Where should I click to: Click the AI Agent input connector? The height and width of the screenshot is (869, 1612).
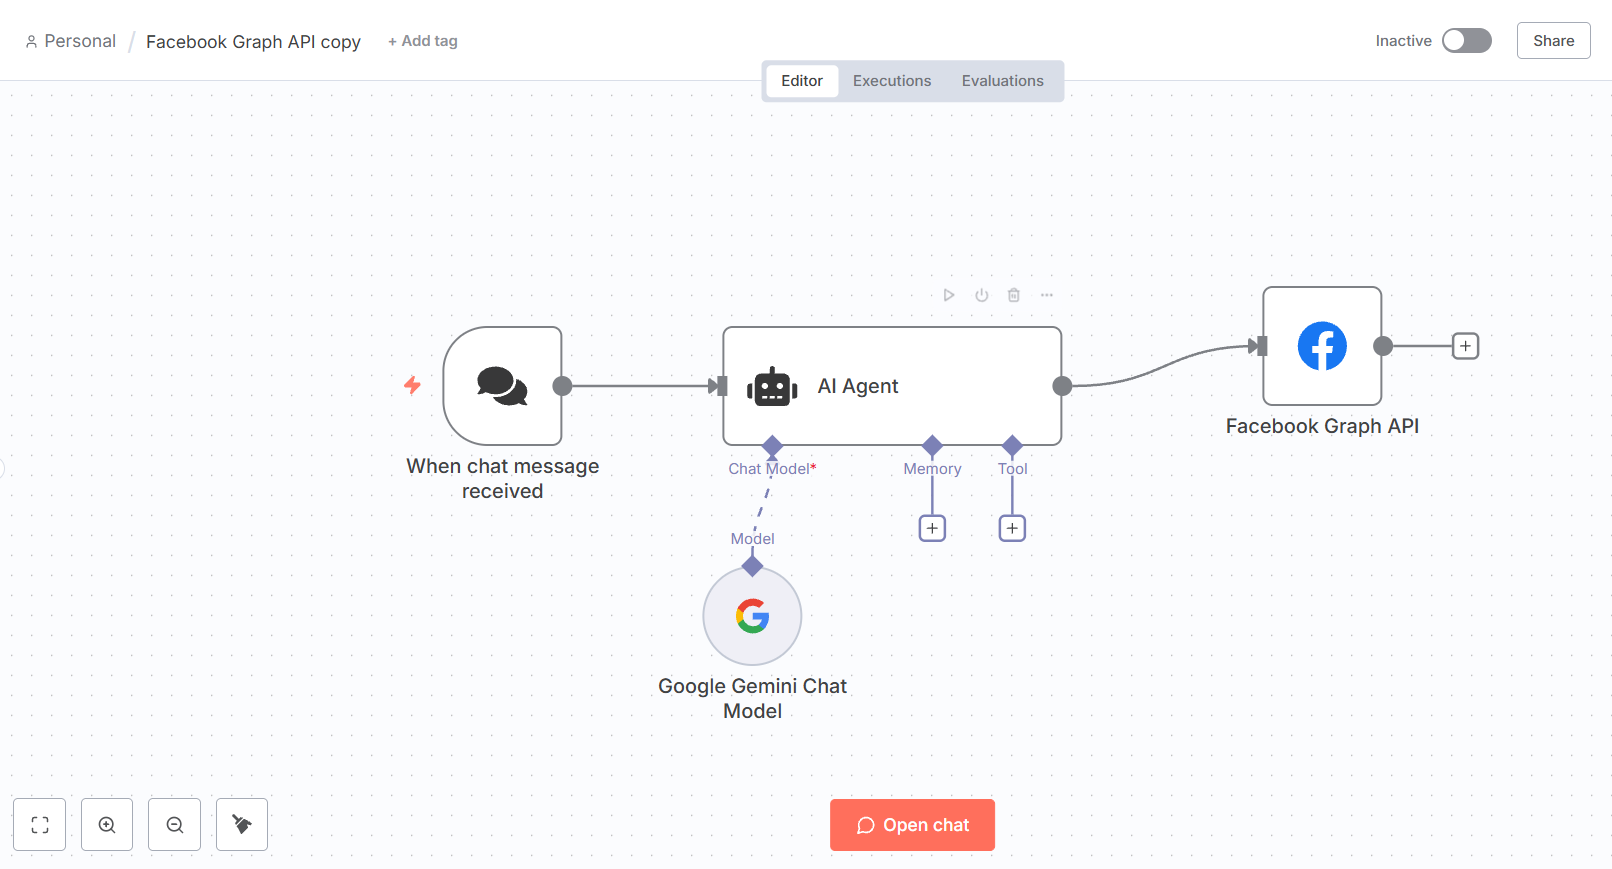click(x=722, y=386)
